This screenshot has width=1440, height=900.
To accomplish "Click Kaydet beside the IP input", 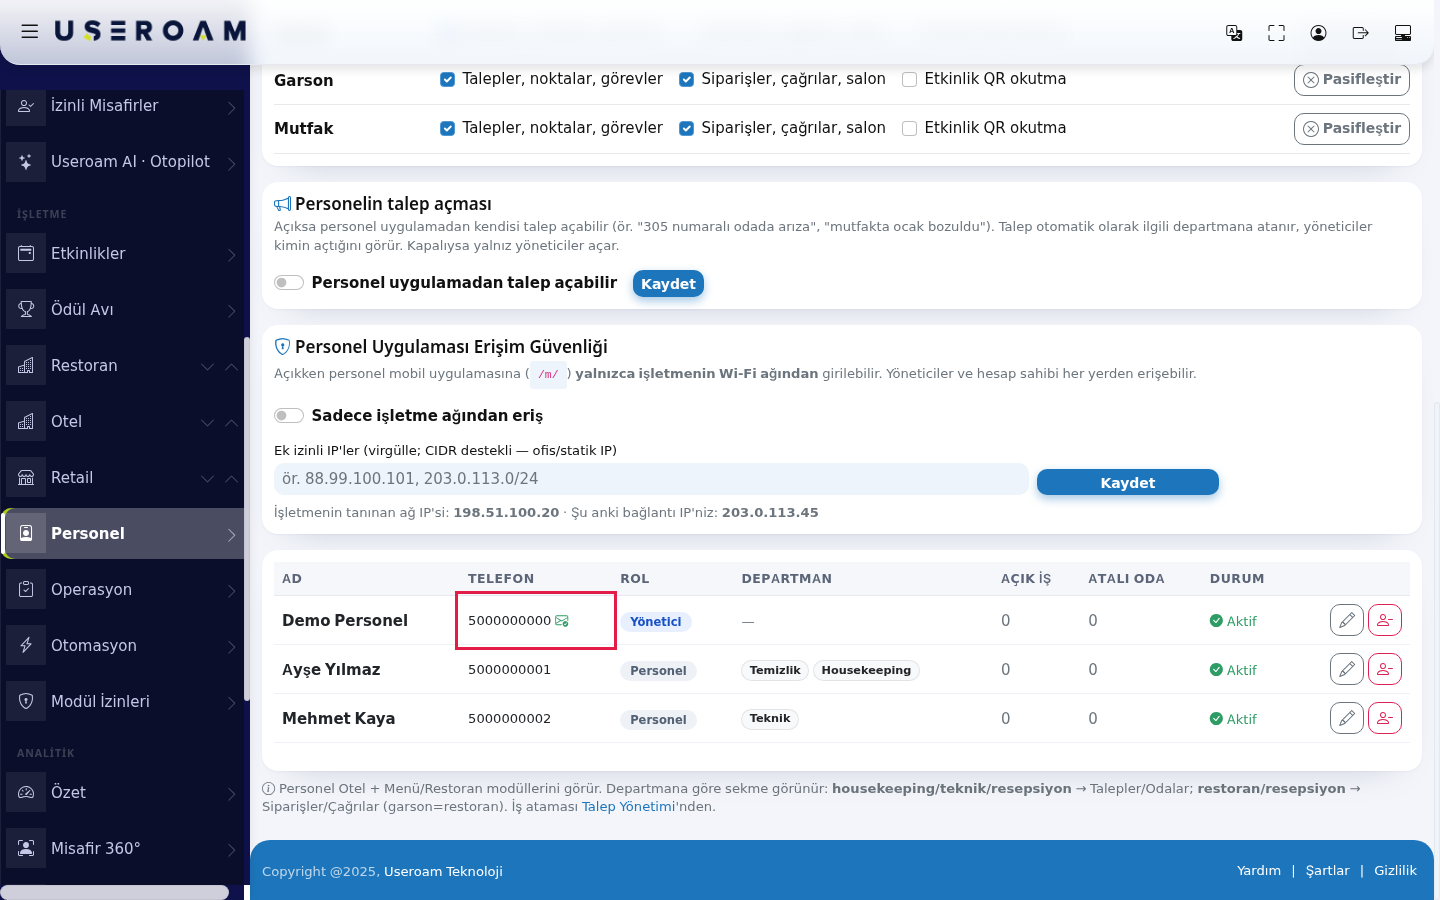I will pyautogui.click(x=1128, y=482).
